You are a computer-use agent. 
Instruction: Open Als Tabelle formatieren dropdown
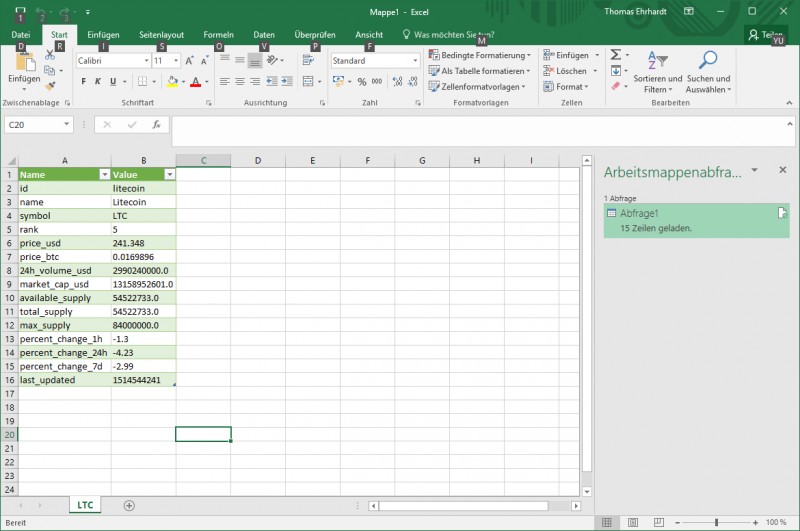click(x=480, y=71)
